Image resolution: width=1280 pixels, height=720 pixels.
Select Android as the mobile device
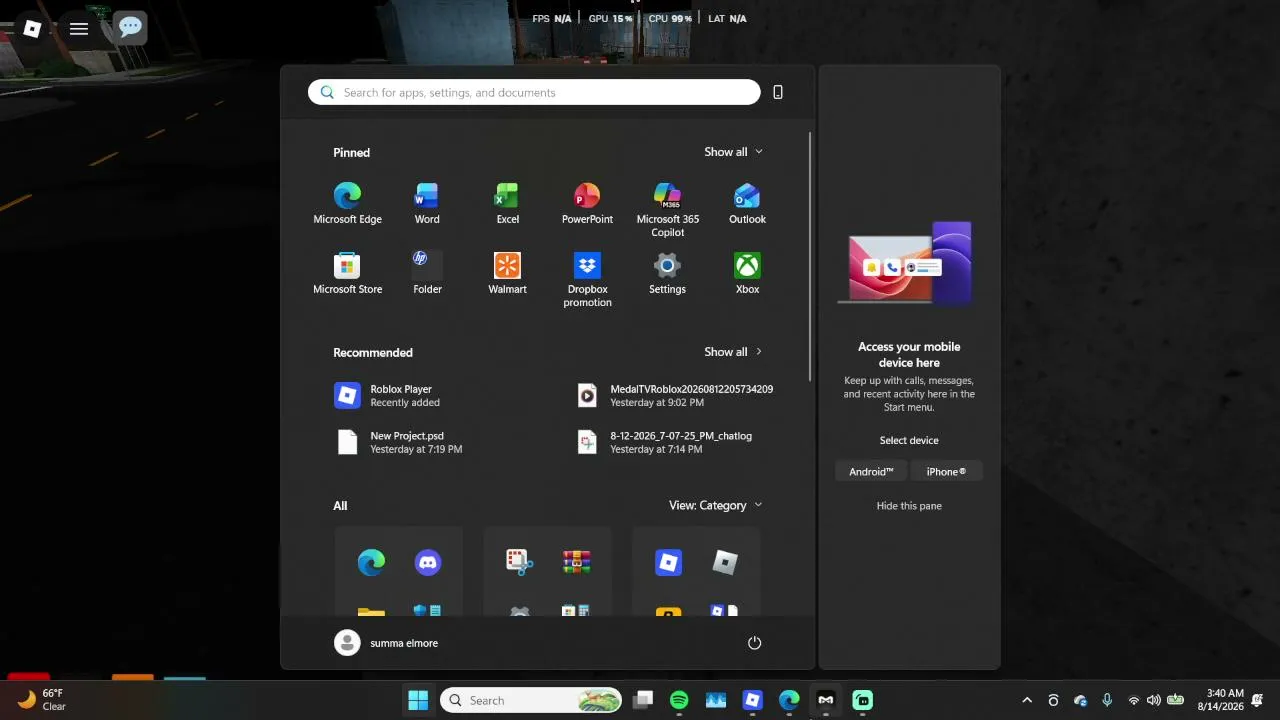[871, 471]
